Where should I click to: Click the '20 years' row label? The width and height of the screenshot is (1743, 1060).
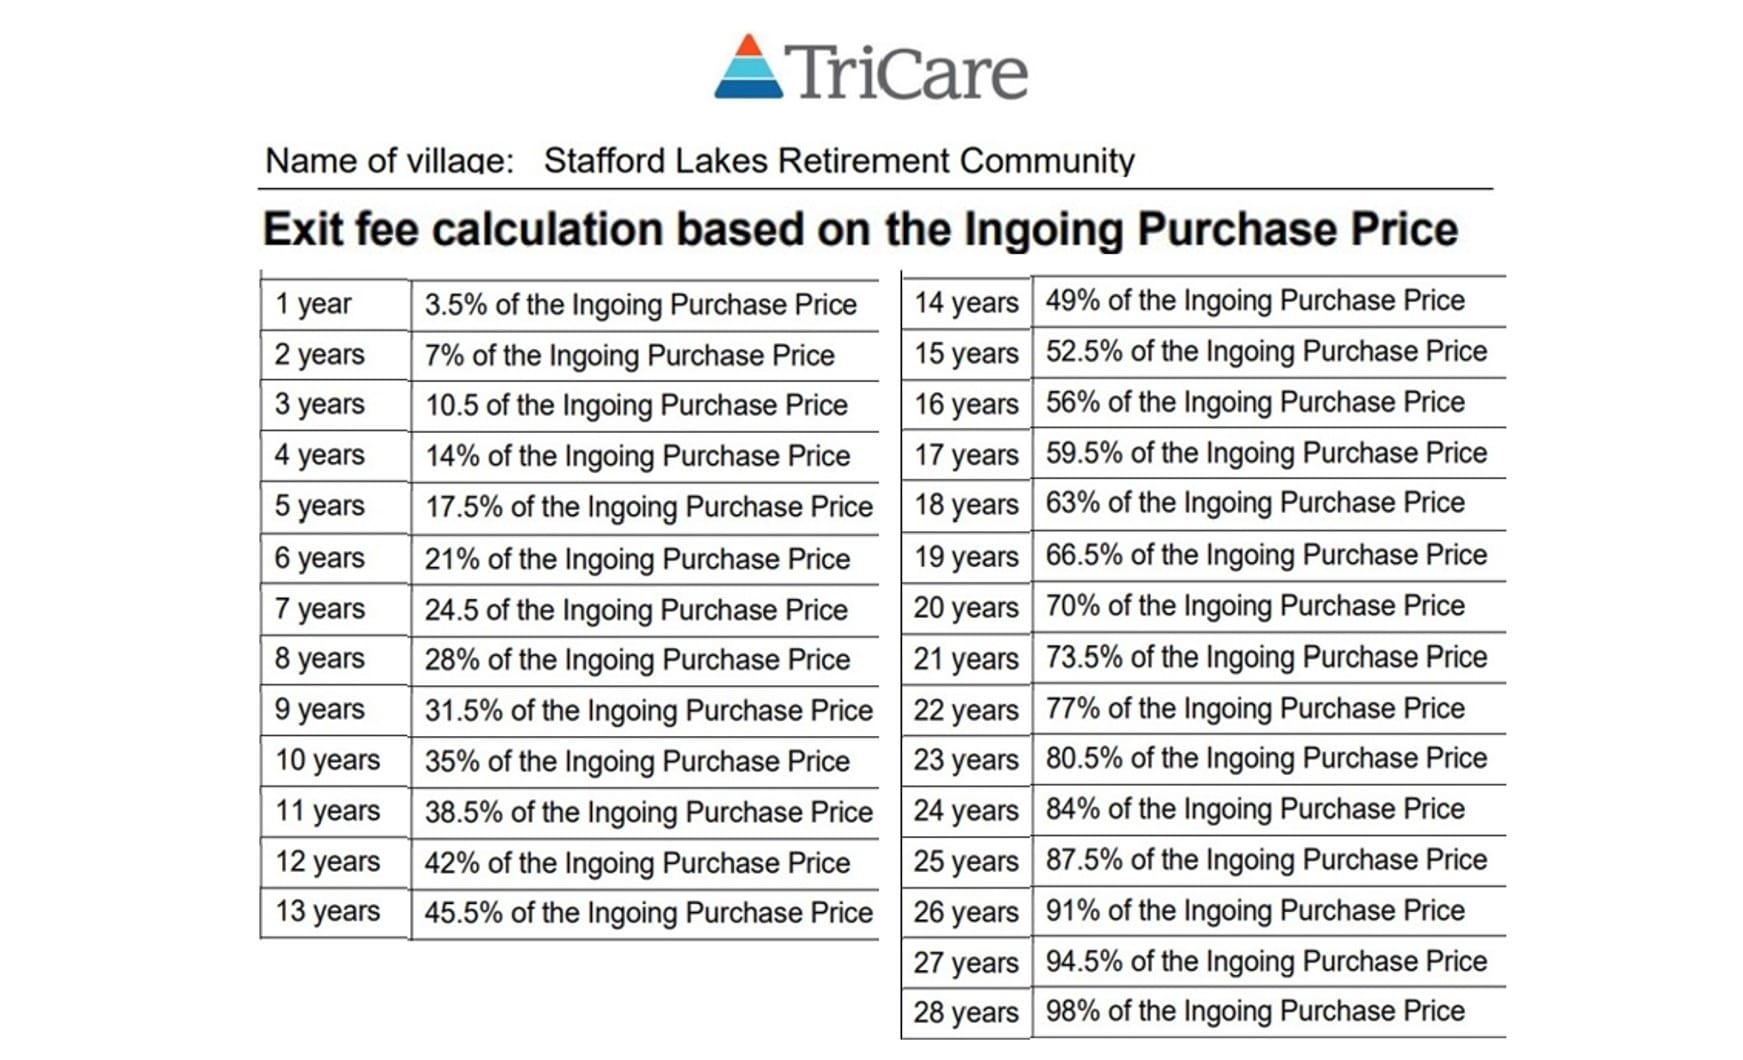coord(966,607)
